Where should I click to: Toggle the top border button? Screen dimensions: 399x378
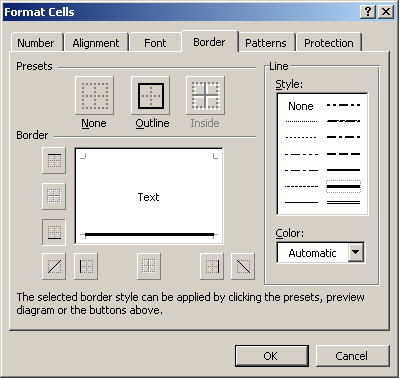[x=54, y=161]
